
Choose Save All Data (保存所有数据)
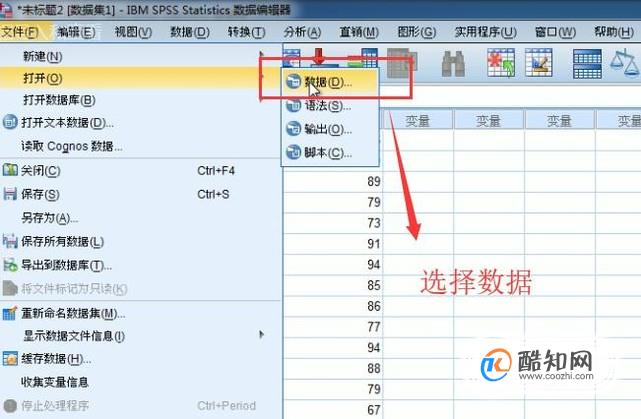click(141, 242)
